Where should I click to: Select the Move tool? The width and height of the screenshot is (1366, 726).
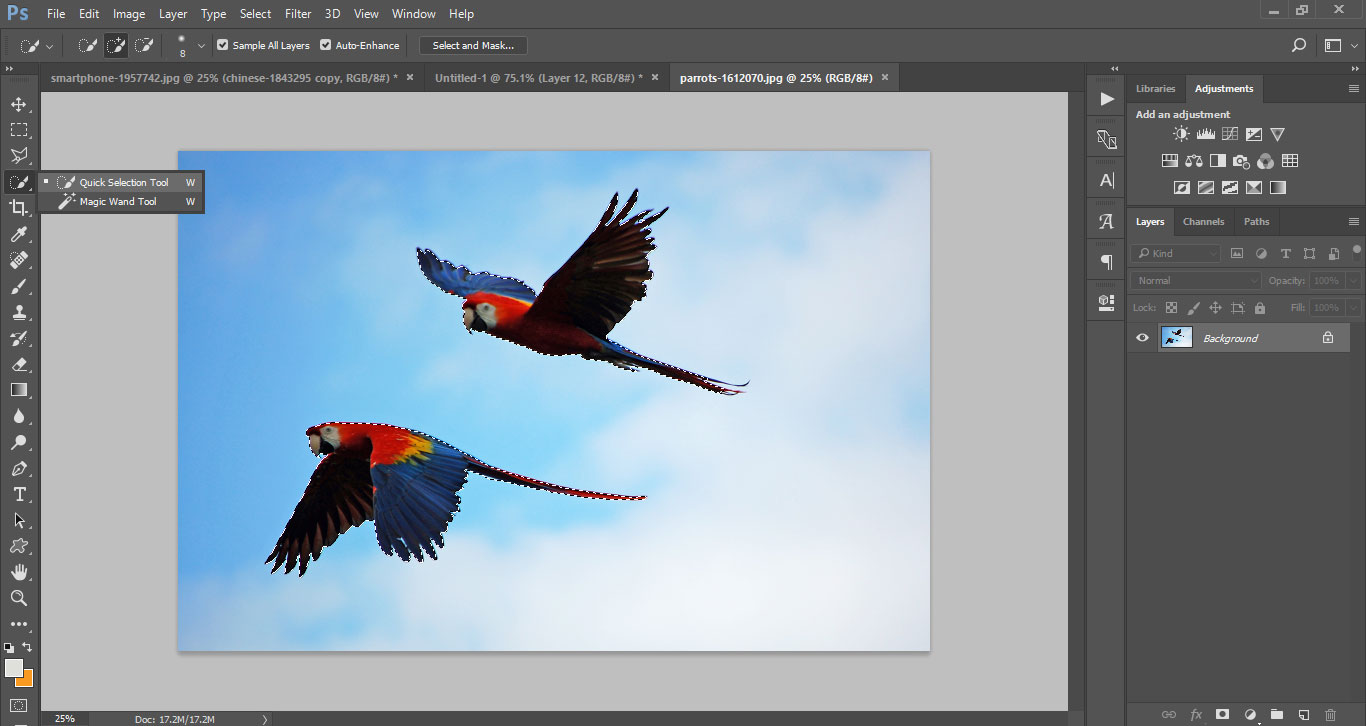coord(18,104)
